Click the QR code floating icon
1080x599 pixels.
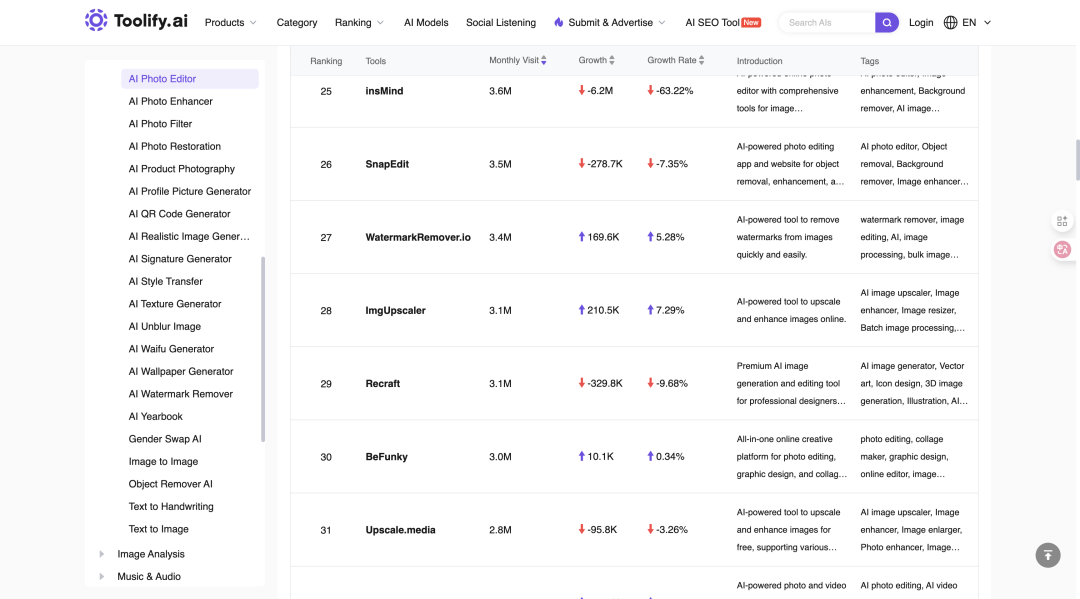point(1062,221)
